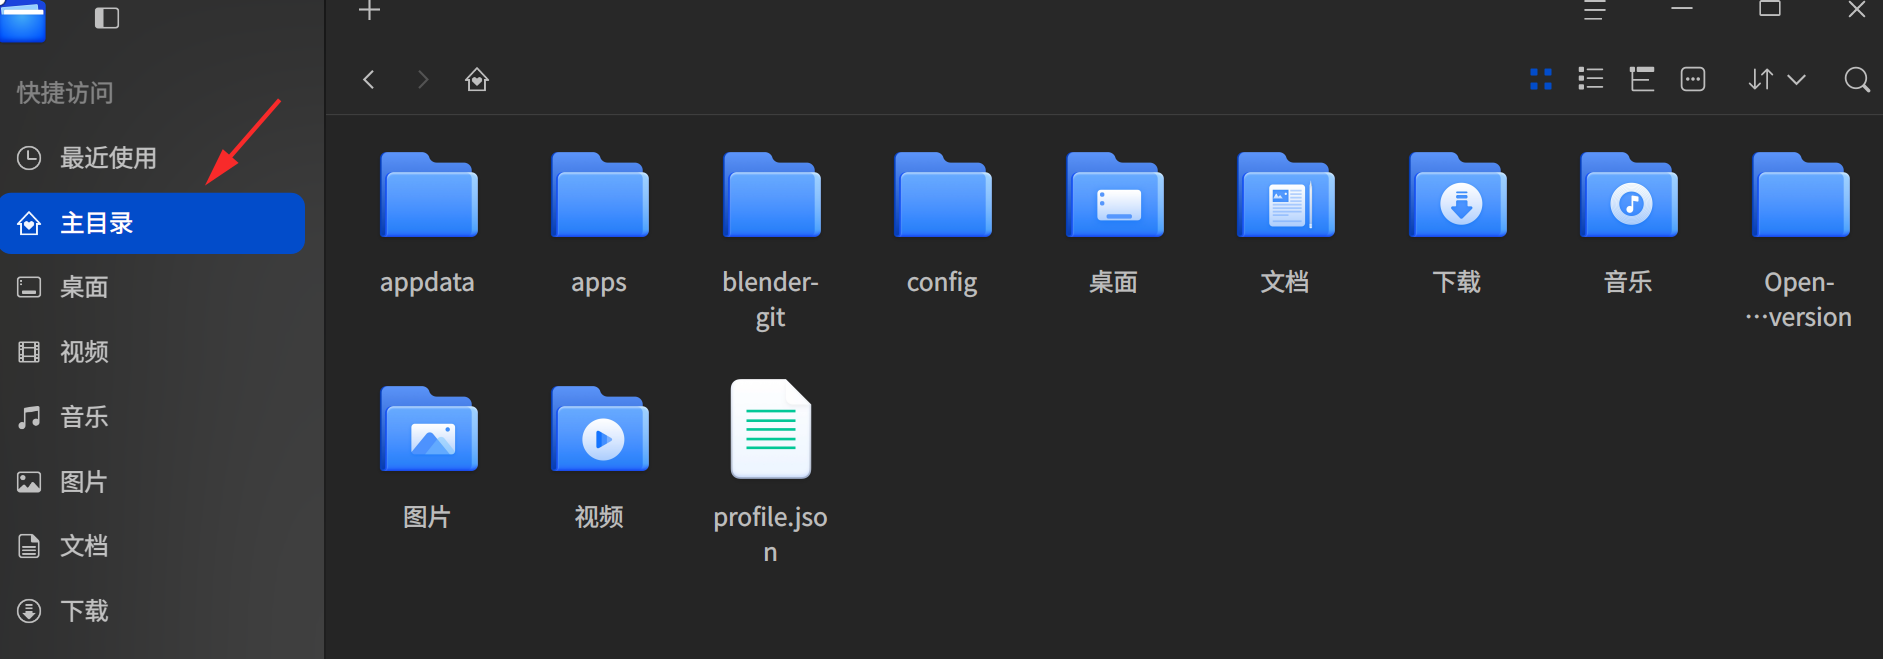
Task: Select the appdata folder icon
Action: click(429, 195)
